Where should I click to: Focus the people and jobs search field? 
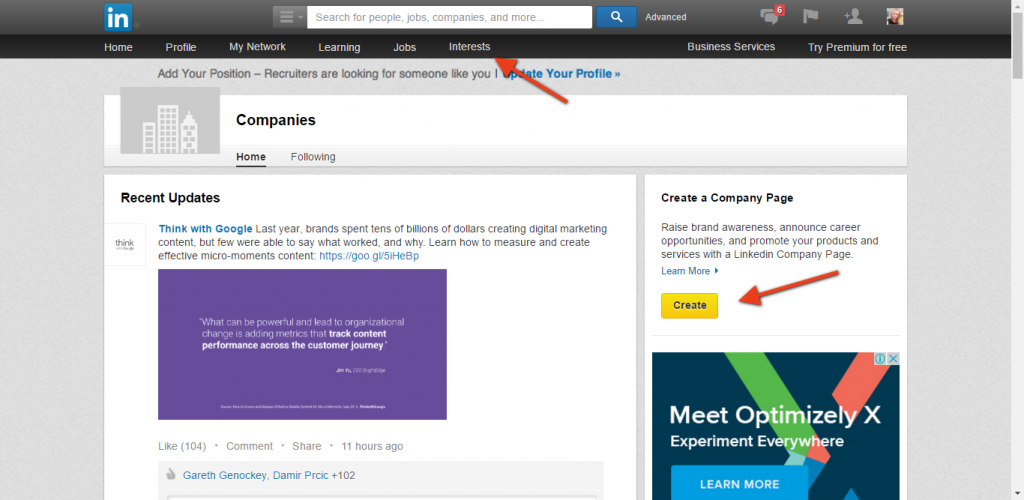(449, 17)
